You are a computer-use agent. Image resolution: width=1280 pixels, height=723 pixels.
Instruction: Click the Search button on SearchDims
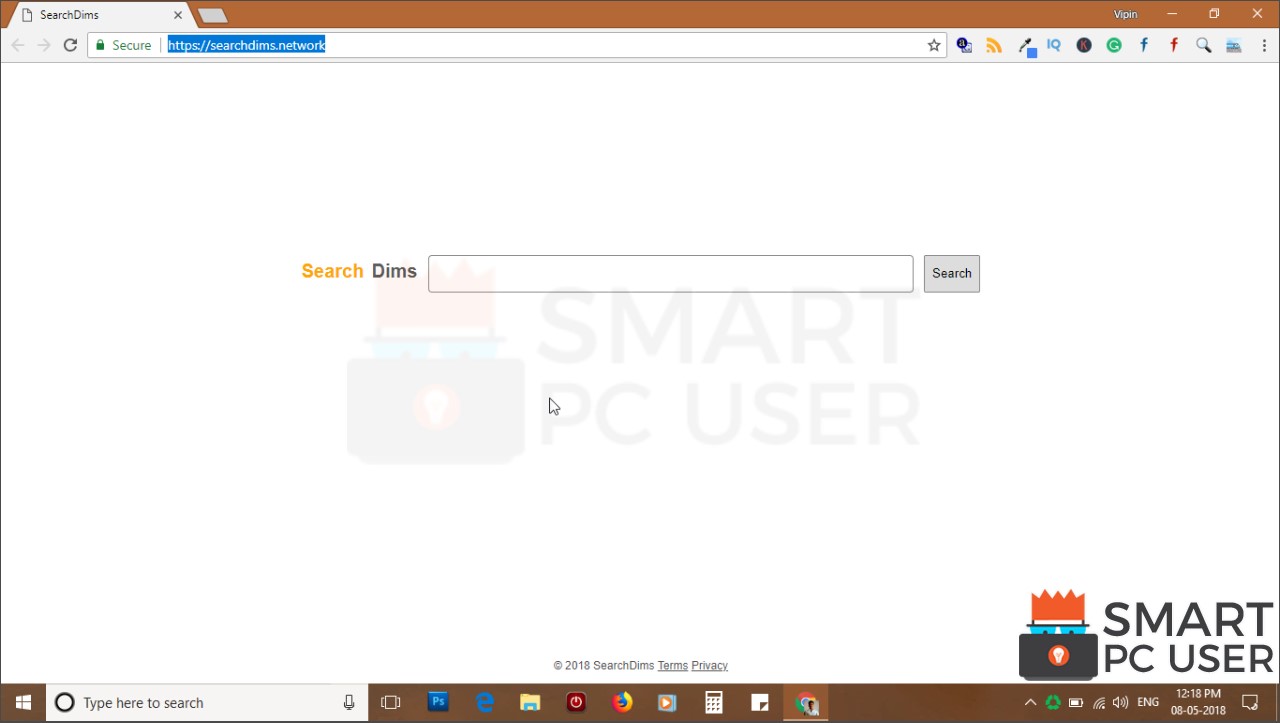coord(951,273)
